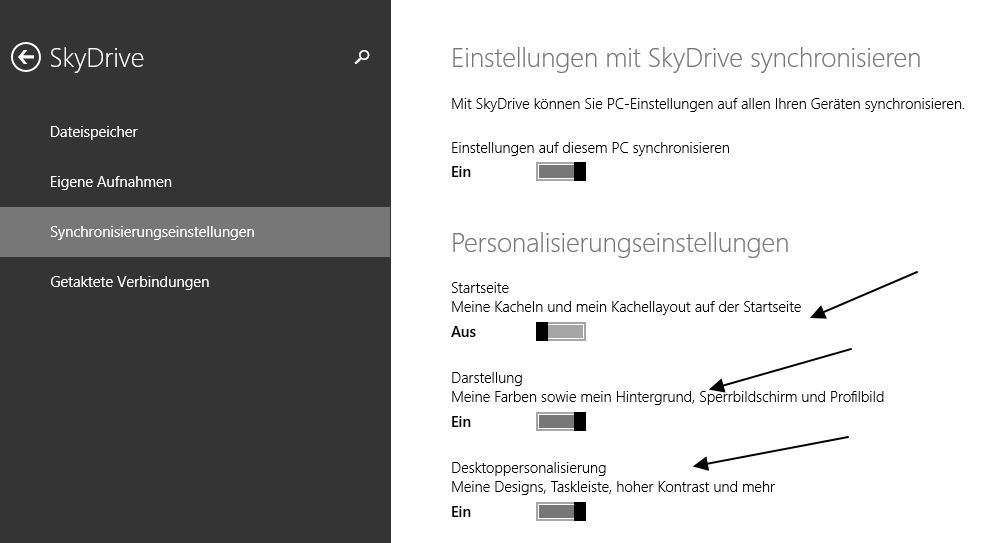Click the 'Aus' state label under Startseite
This screenshot has width=987, height=543.
pos(463,332)
